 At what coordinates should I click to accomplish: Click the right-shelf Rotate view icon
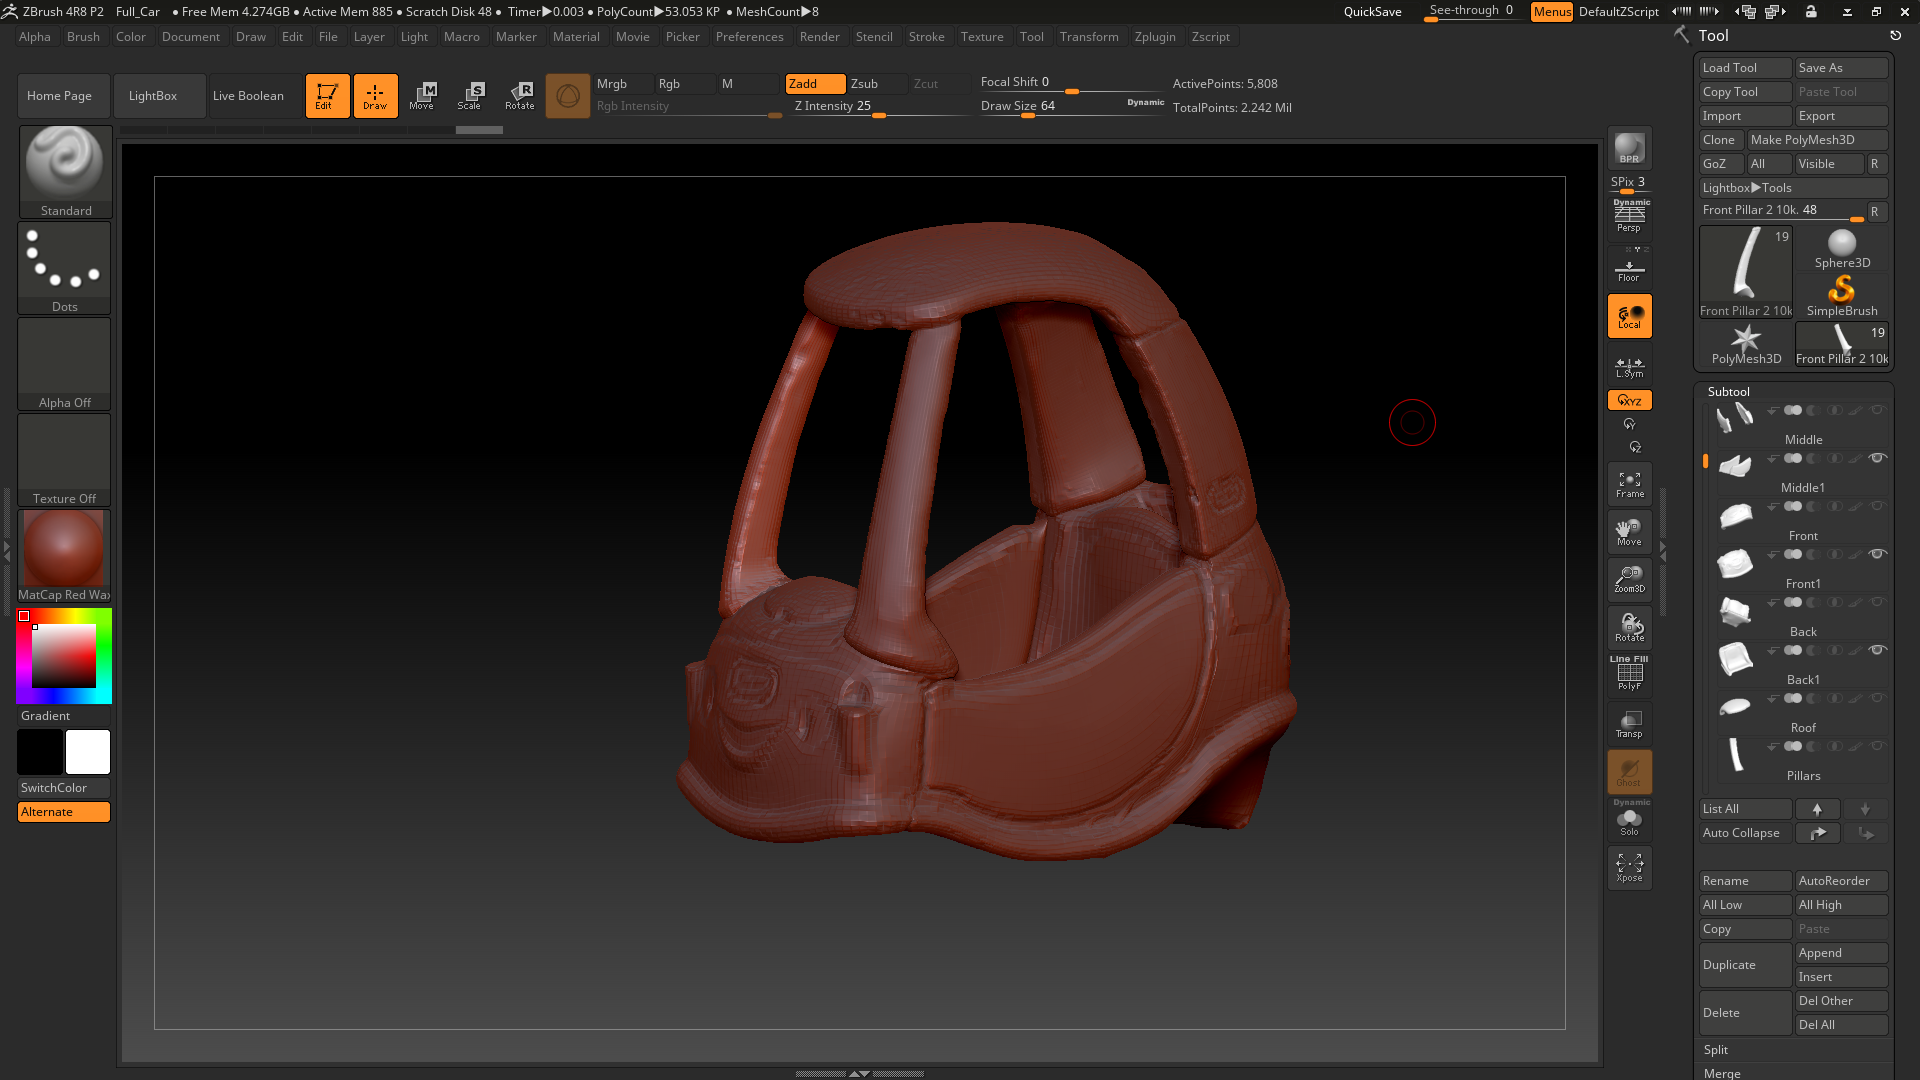pyautogui.click(x=1629, y=628)
